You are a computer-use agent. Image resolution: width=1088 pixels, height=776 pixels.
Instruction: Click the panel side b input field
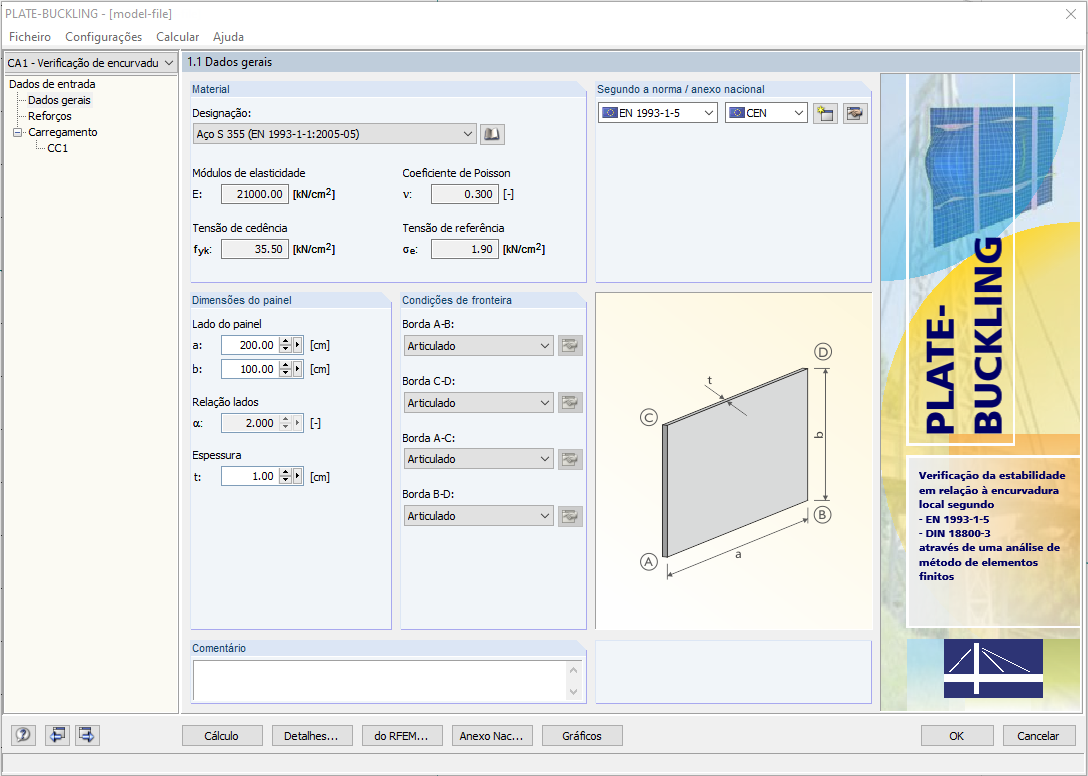[250, 369]
